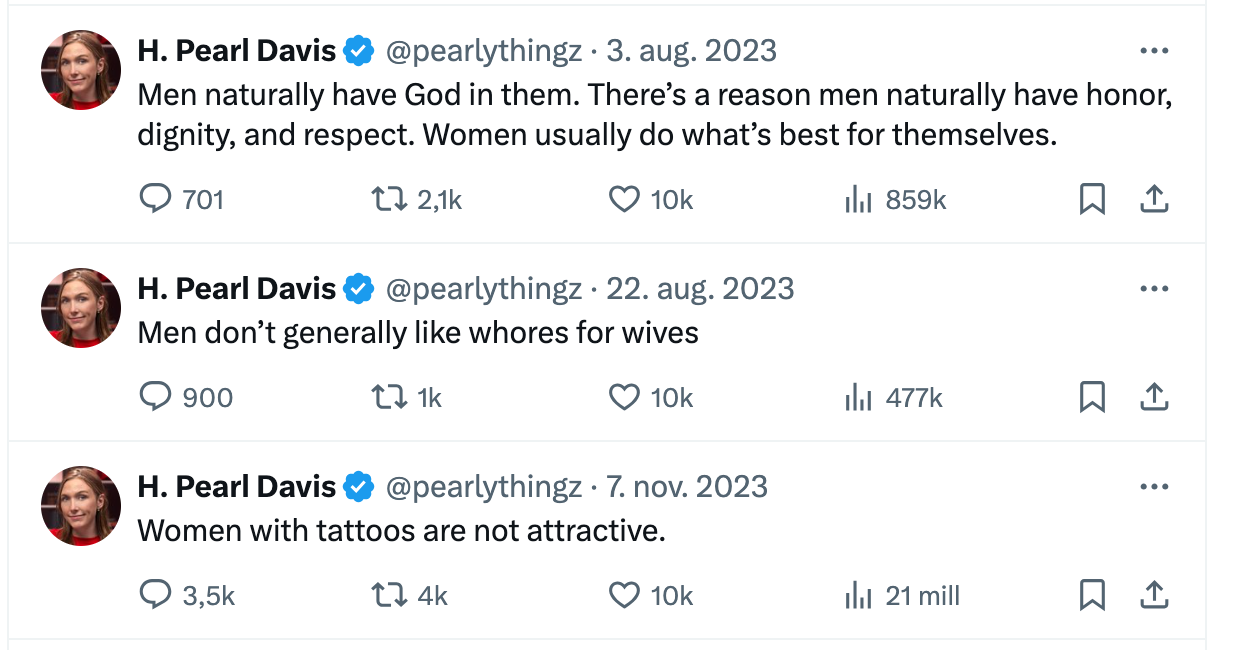Image resolution: width=1234 pixels, height=650 pixels.
Task: Bookmark the August 3 tweet
Action: [x=1093, y=200]
